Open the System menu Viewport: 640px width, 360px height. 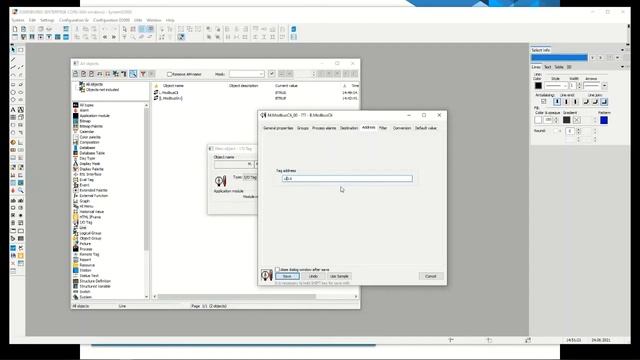18,20
